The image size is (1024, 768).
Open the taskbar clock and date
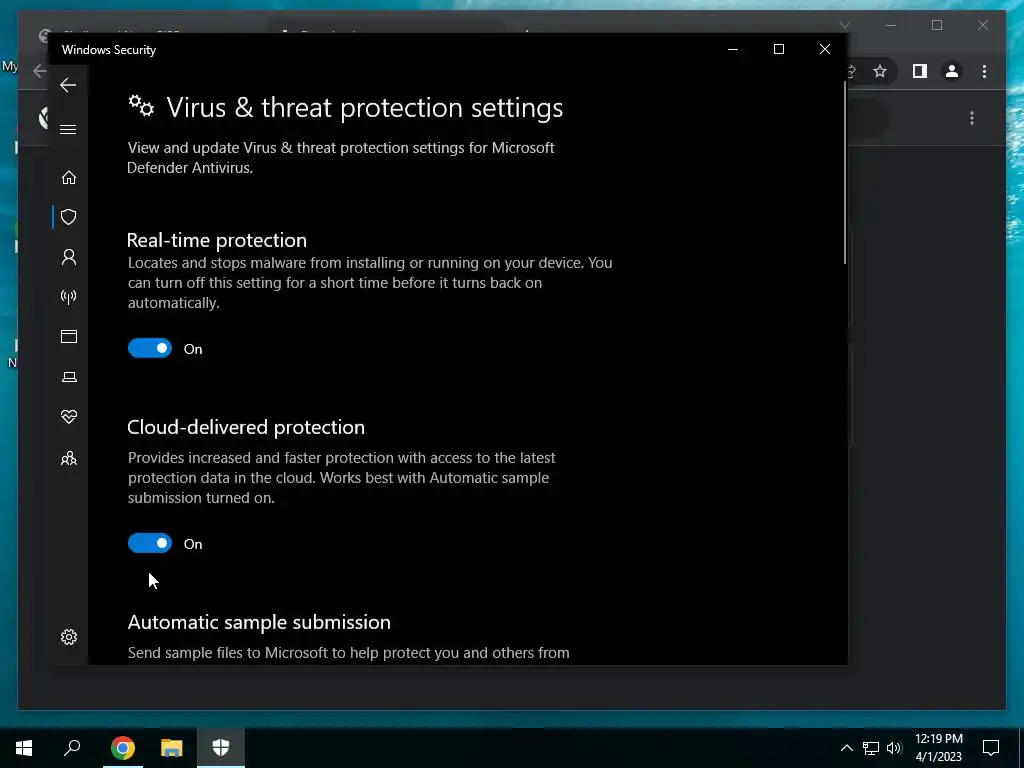(938, 748)
